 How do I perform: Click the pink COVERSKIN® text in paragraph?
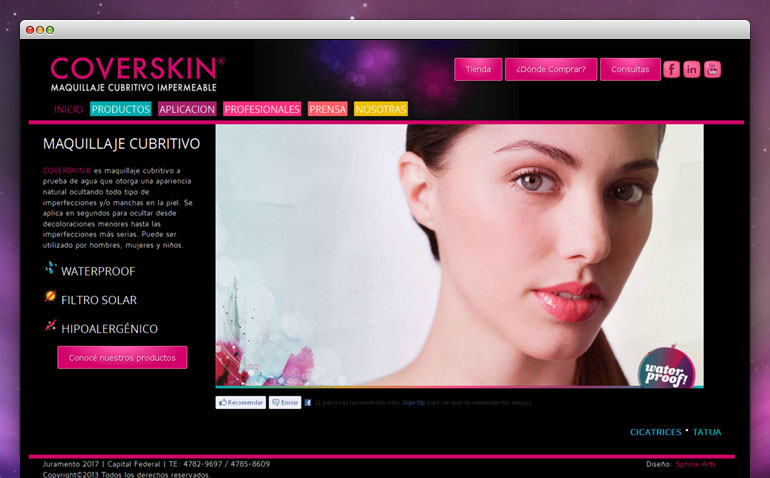click(x=67, y=170)
